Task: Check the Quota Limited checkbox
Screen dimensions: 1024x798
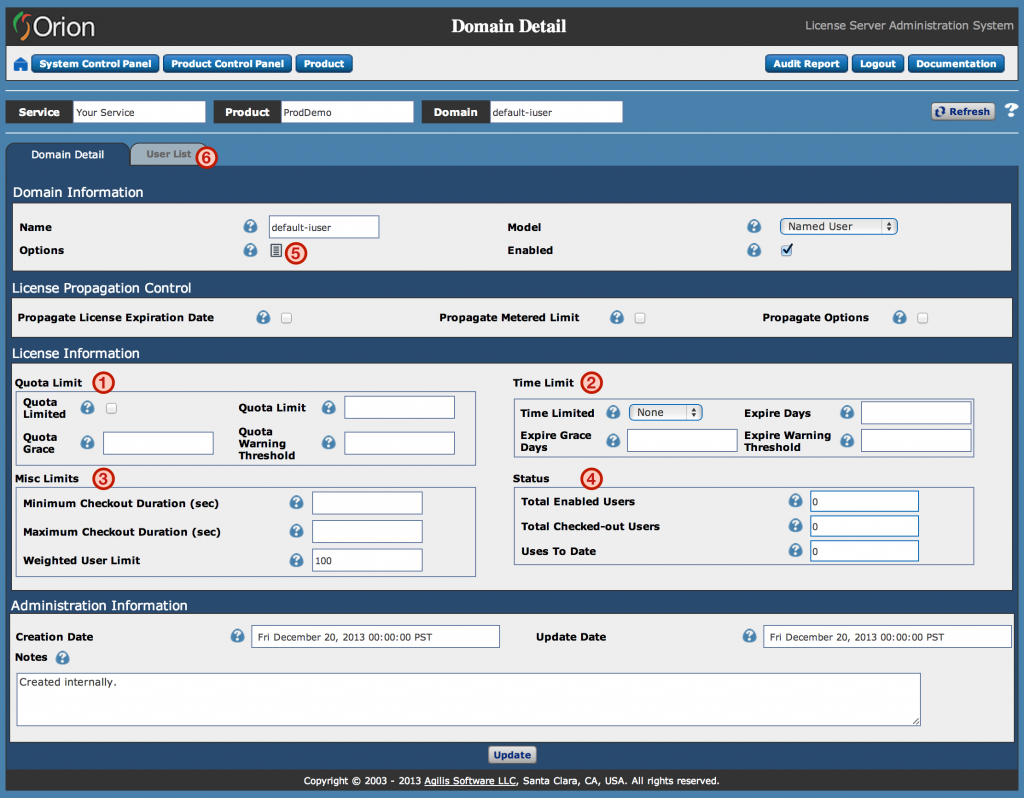Action: click(111, 408)
